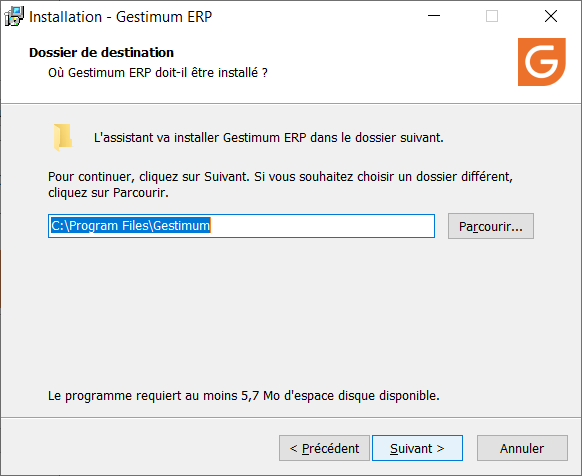582x476 pixels.
Task: Go back with the Précédent button
Action: pos(324,448)
